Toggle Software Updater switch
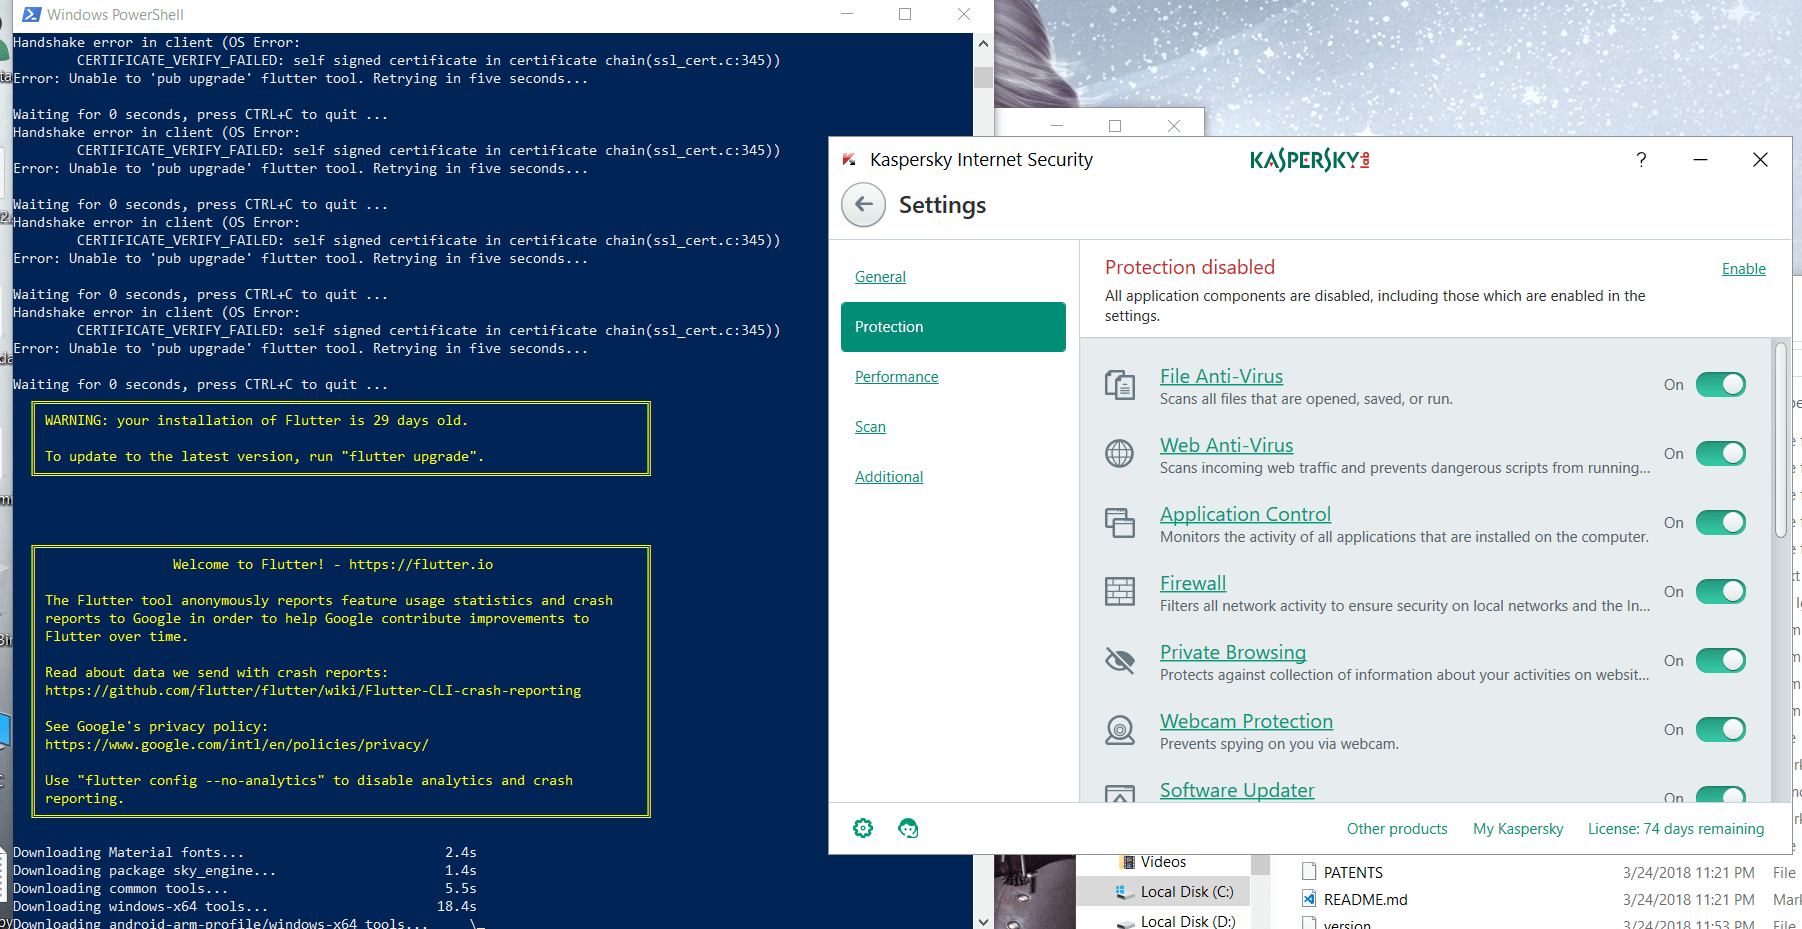 click(x=1721, y=795)
